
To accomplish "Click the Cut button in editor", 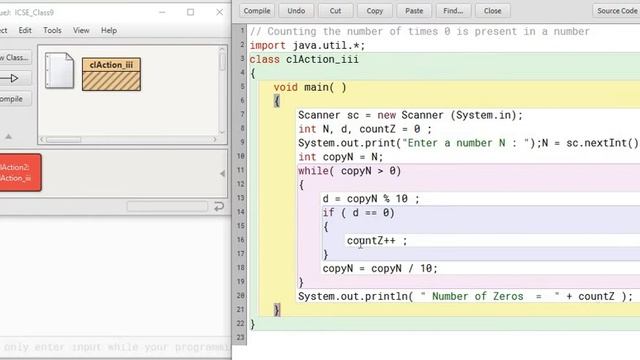I will (x=335, y=11).
